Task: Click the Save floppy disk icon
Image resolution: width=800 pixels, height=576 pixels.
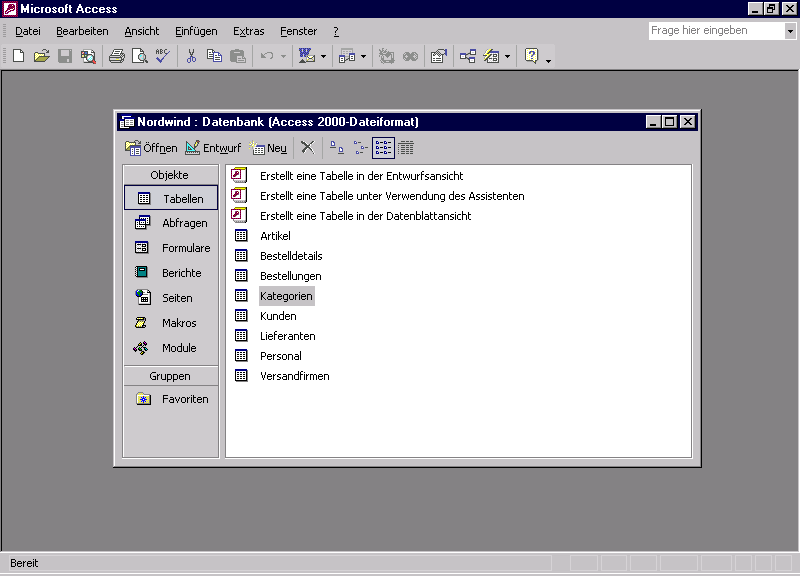Action: tap(65, 56)
